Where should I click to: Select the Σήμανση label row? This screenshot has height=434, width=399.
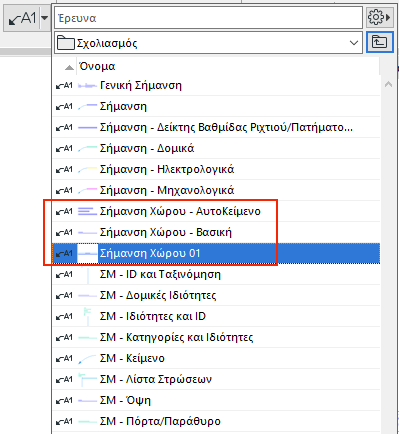coord(216,106)
